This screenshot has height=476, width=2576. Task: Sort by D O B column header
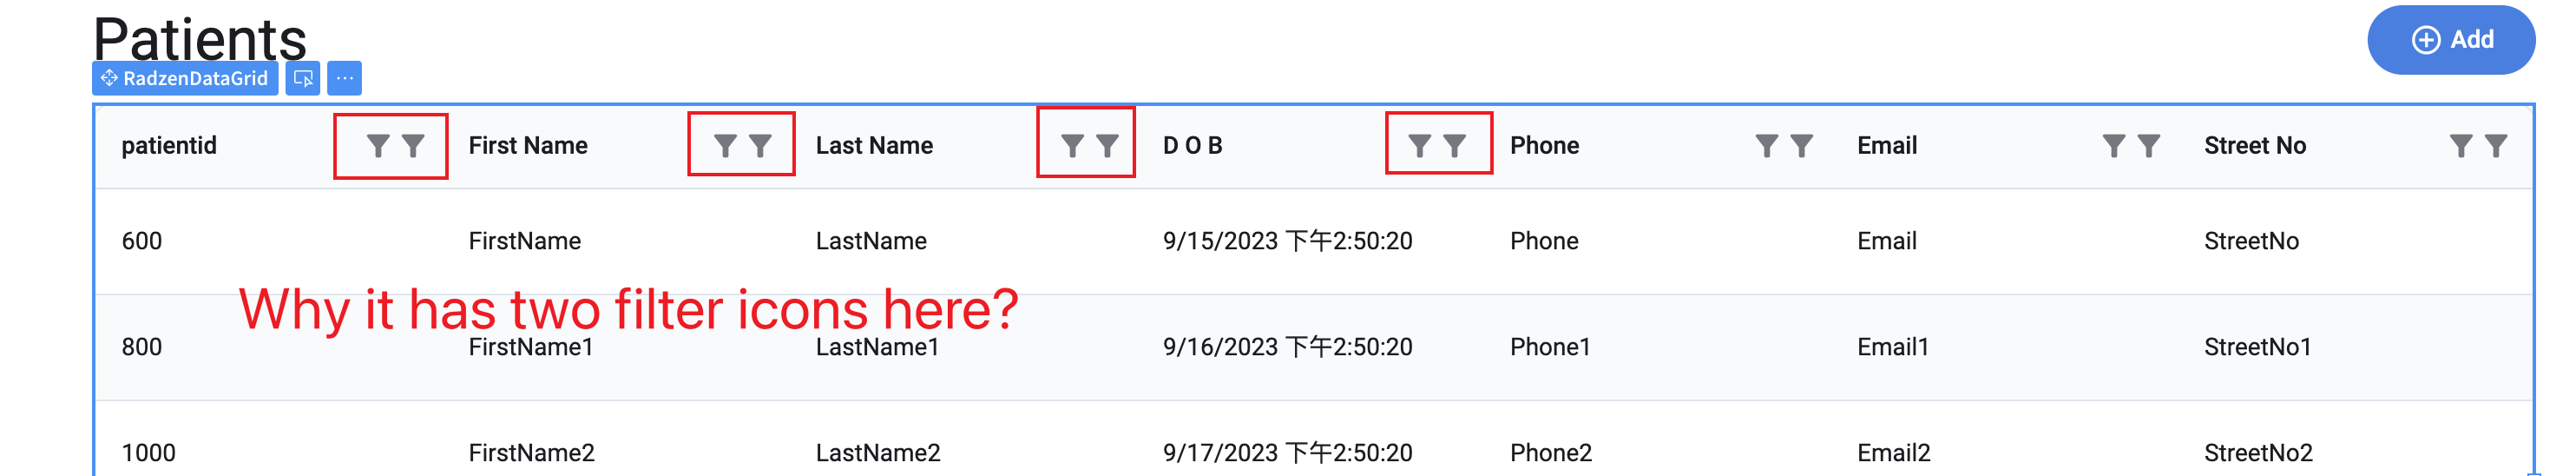point(1193,146)
